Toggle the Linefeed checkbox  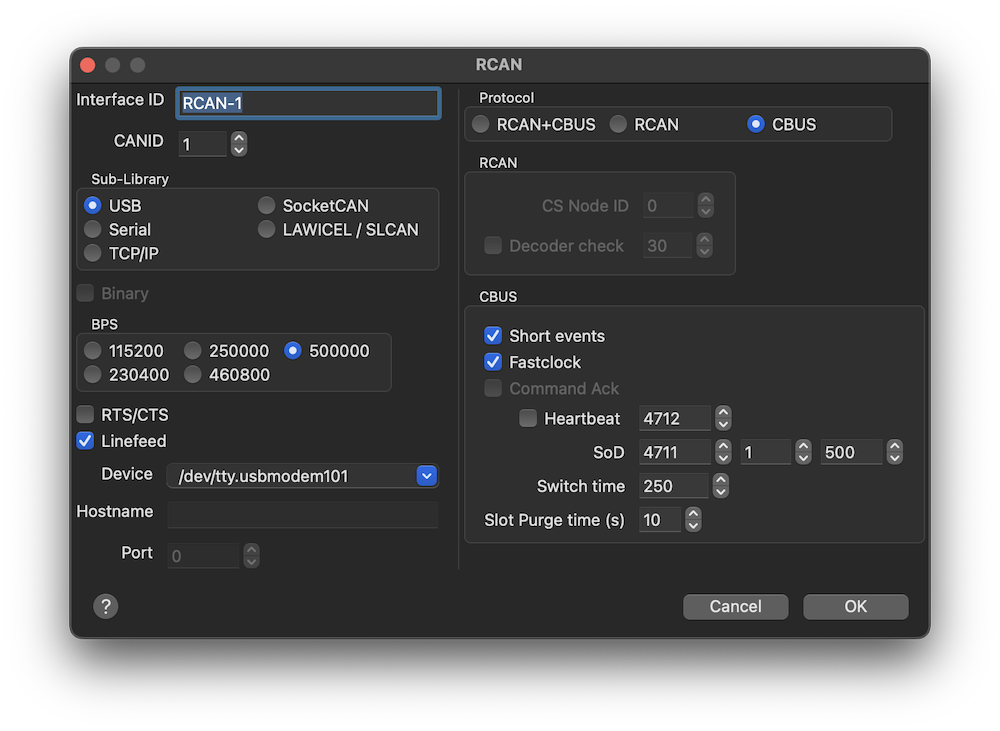point(86,441)
